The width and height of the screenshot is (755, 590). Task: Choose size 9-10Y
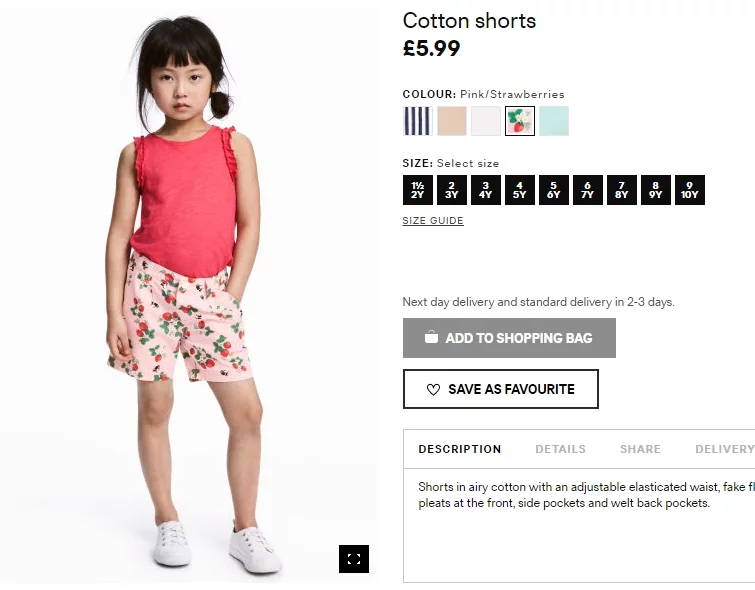coord(690,190)
